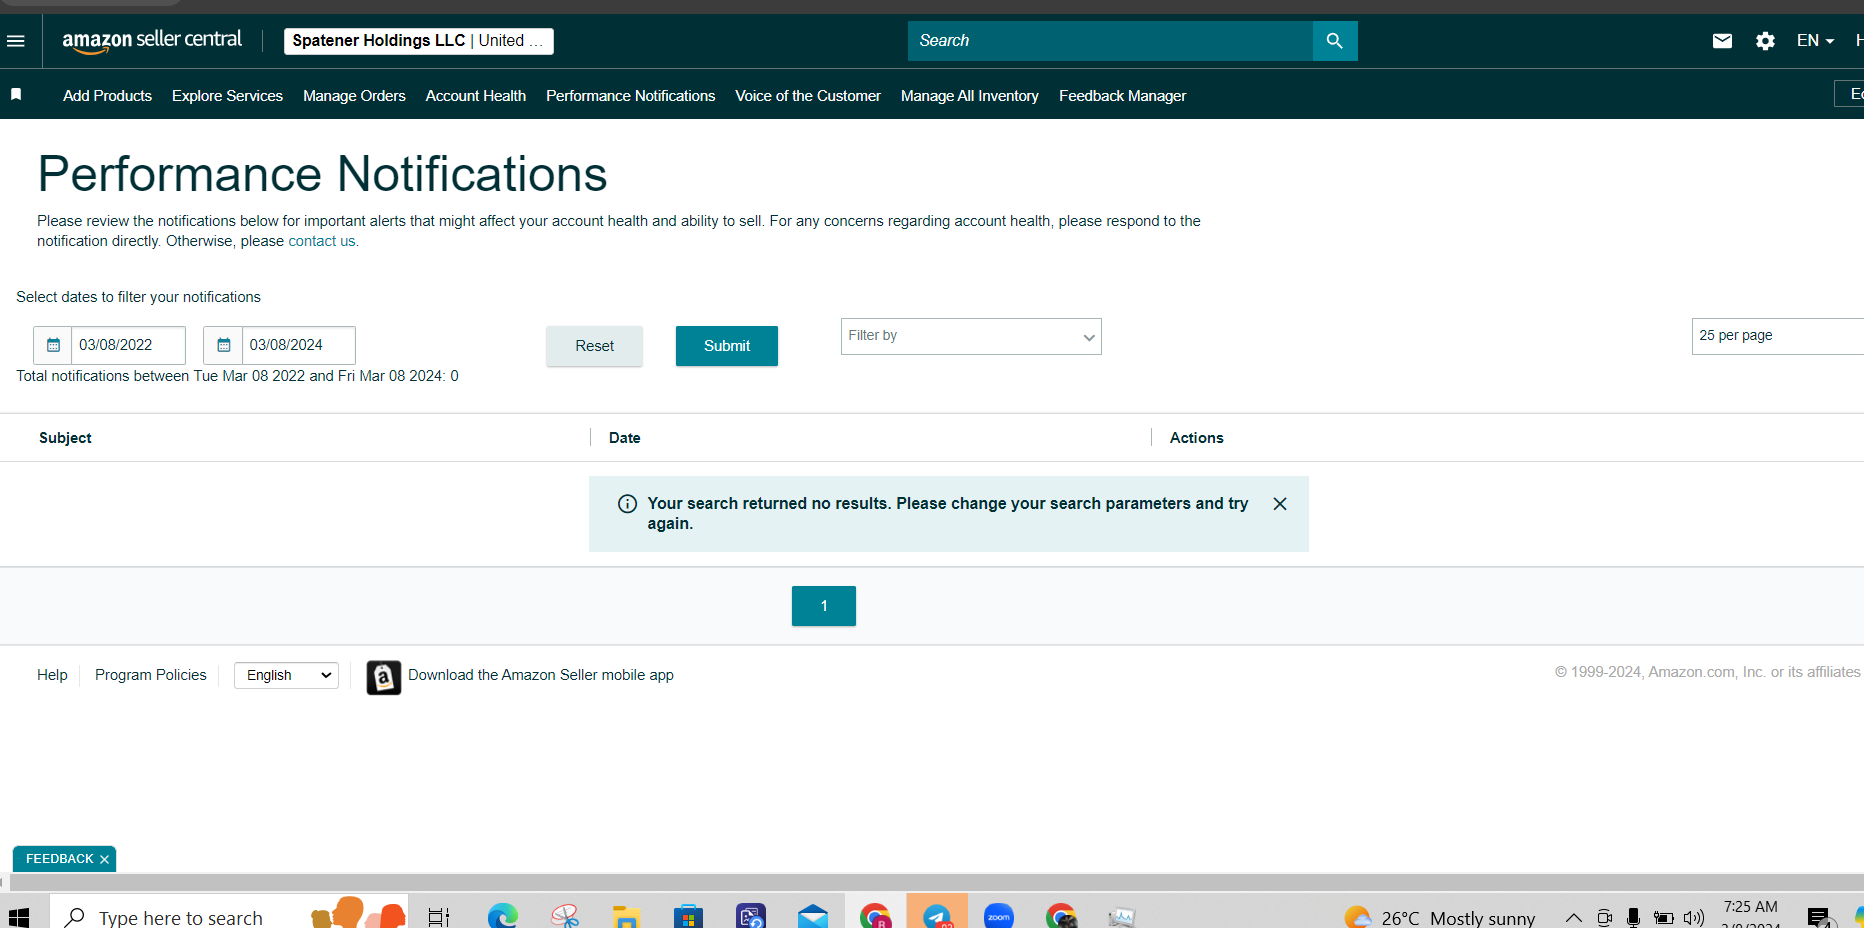This screenshot has height=928, width=1864.
Task: Click the battery tray icon
Action: click(1664, 918)
